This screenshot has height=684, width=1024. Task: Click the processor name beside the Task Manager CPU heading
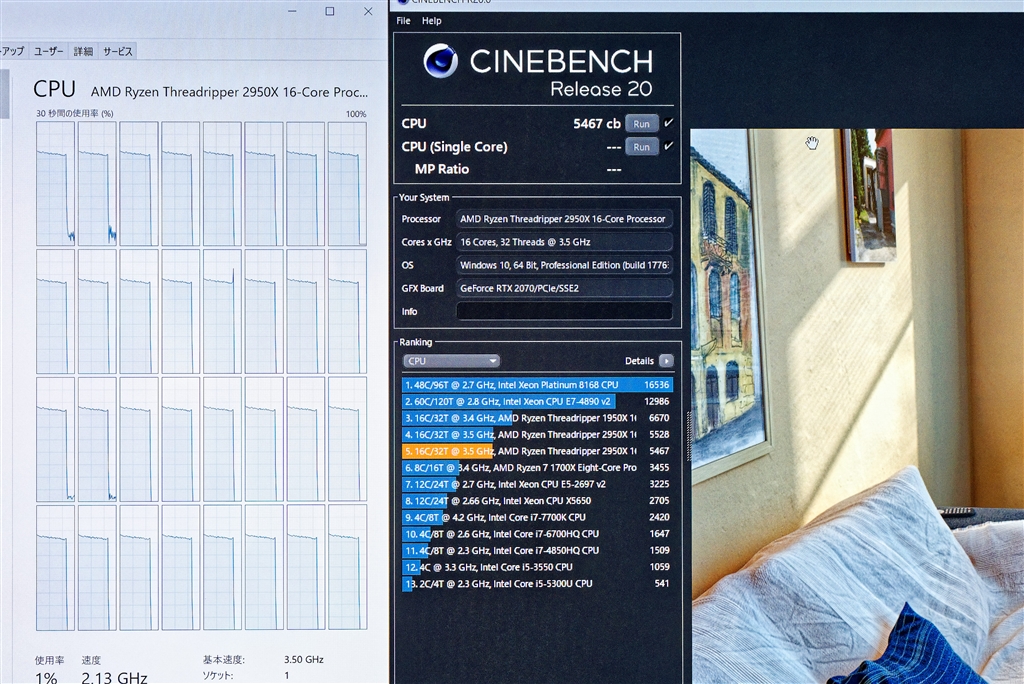click(229, 92)
